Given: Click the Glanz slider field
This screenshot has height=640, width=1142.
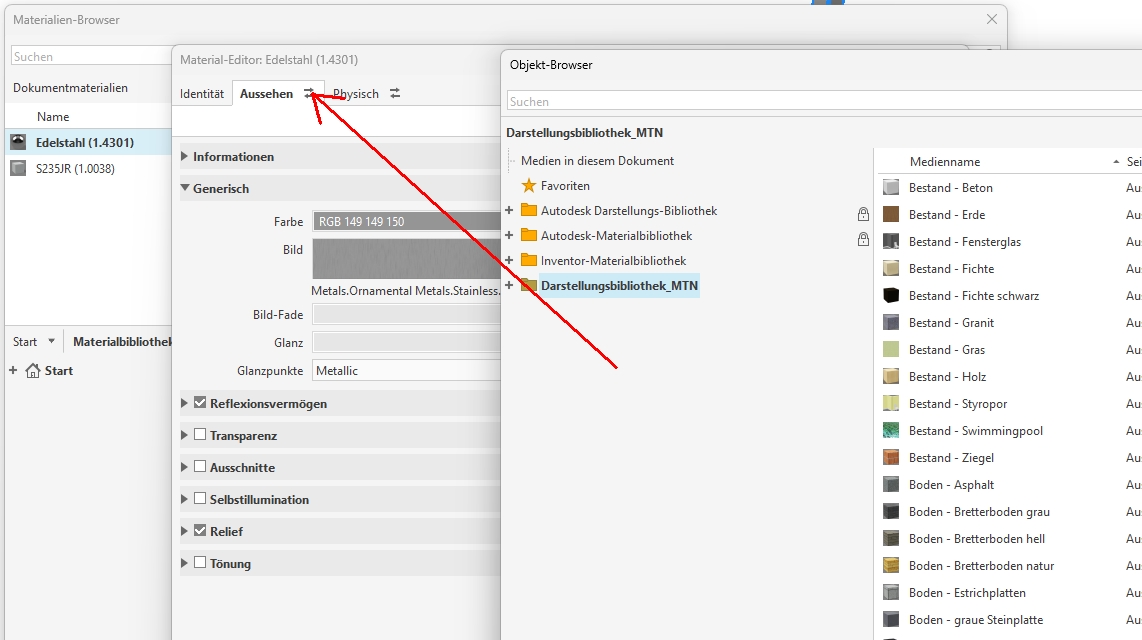Looking at the screenshot, I should pyautogui.click(x=406, y=342).
